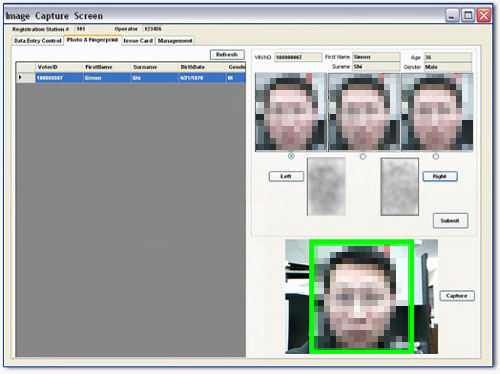Viewport: 500px width, 374px height.
Task: Click the left fingerprint image box
Action: click(326, 187)
